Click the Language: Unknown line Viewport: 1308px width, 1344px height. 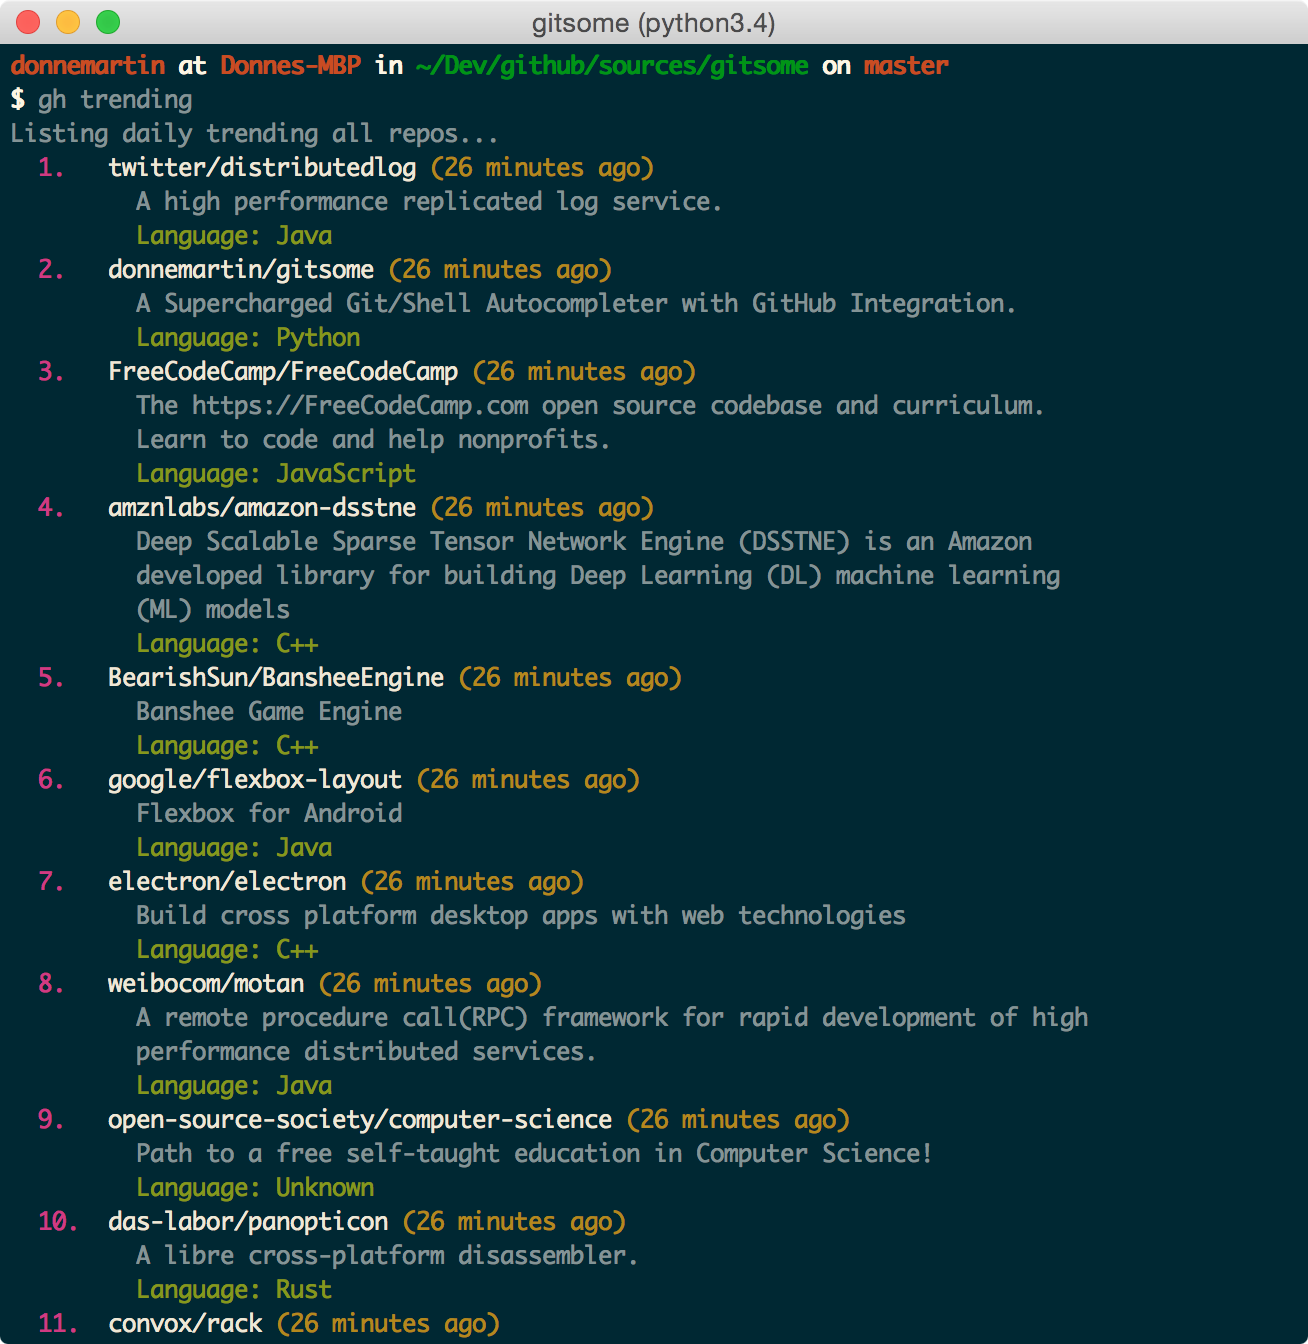(x=255, y=1188)
